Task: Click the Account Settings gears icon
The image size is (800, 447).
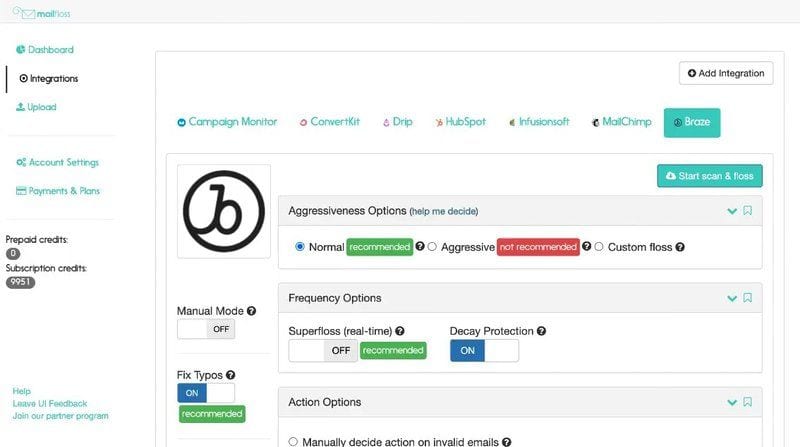Action: 21,162
